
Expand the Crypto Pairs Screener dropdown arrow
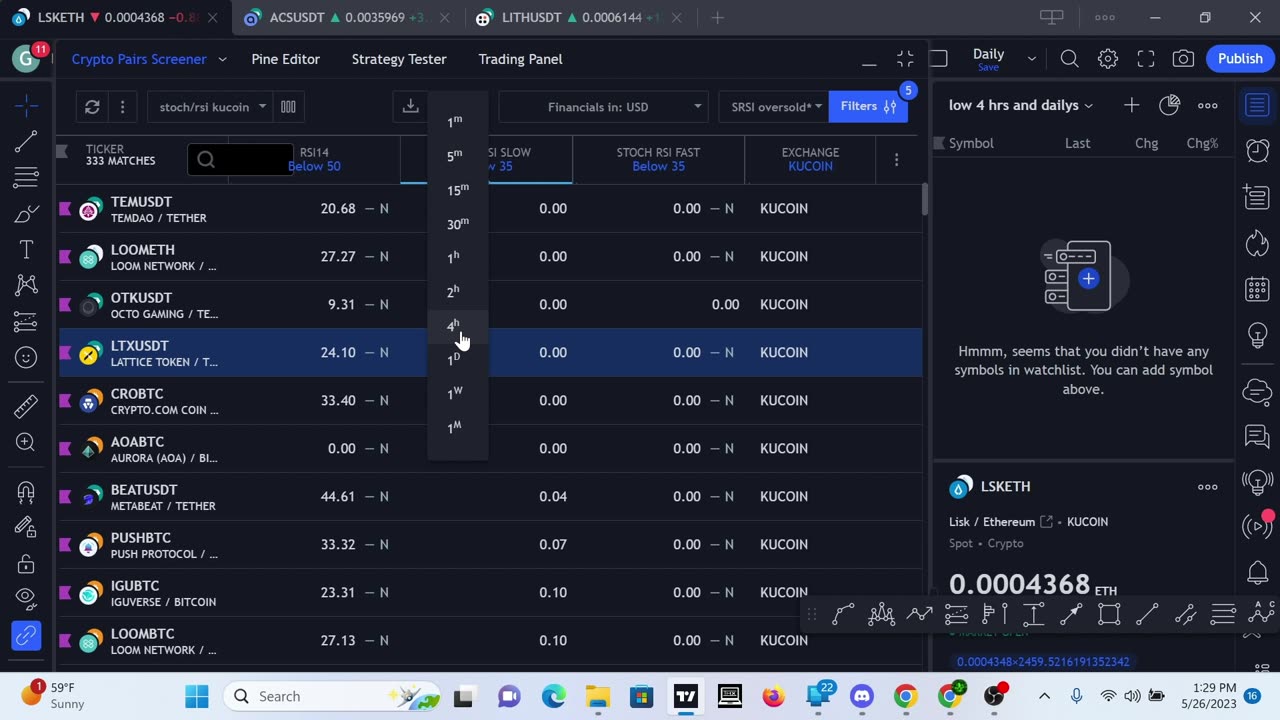222,60
